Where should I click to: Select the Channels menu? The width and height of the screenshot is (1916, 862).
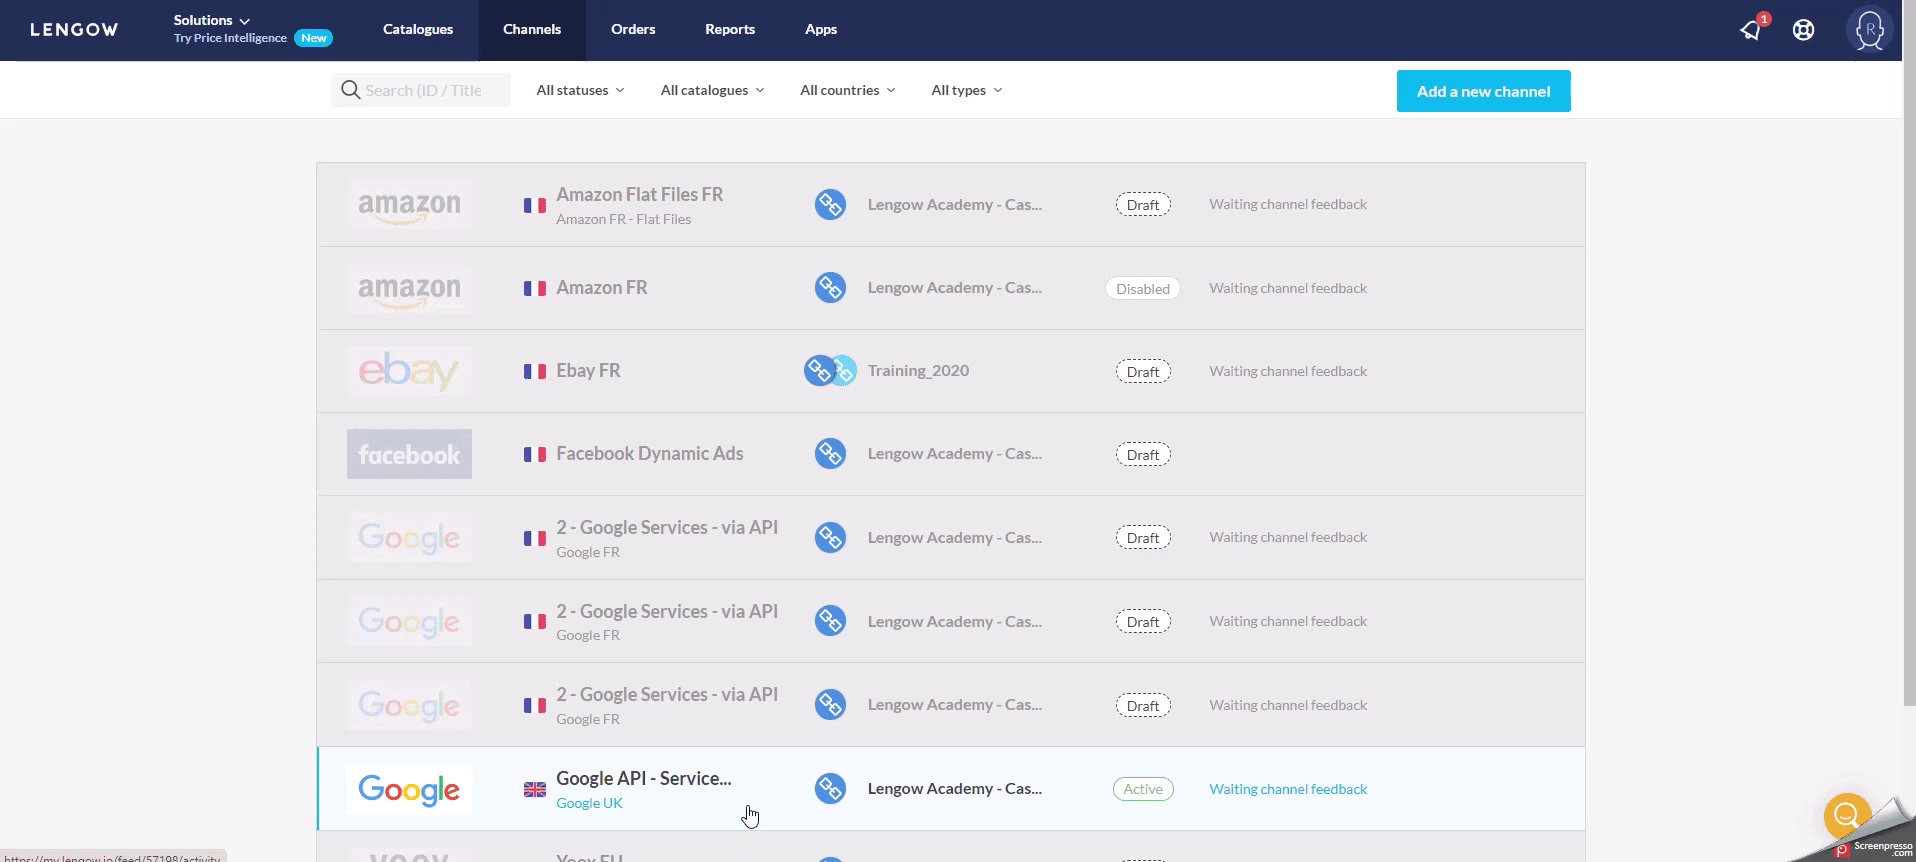click(532, 30)
